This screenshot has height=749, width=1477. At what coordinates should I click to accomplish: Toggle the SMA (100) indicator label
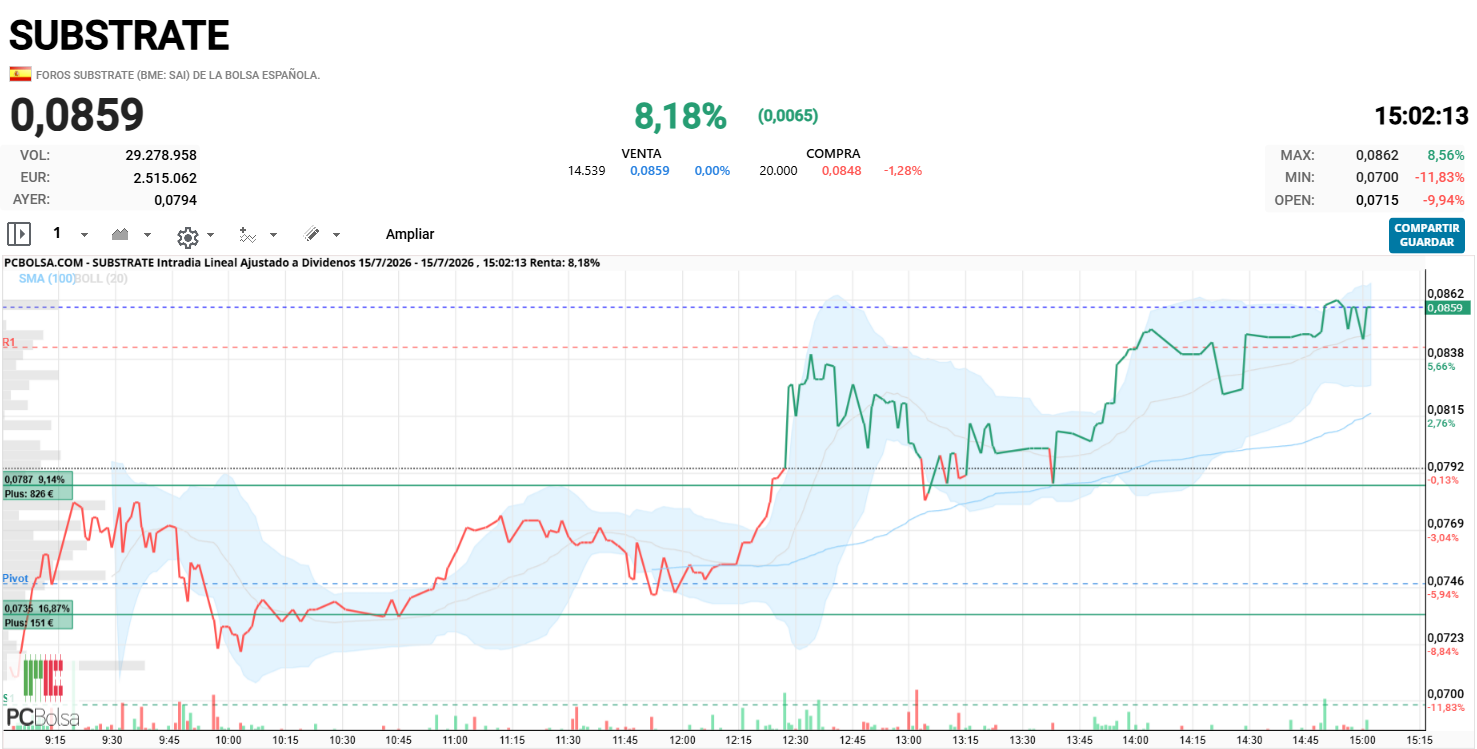tap(47, 278)
